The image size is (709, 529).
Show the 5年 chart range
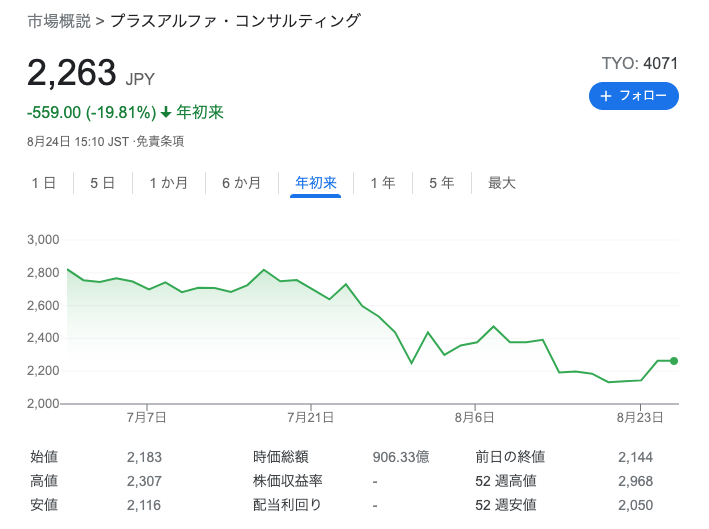(x=442, y=183)
